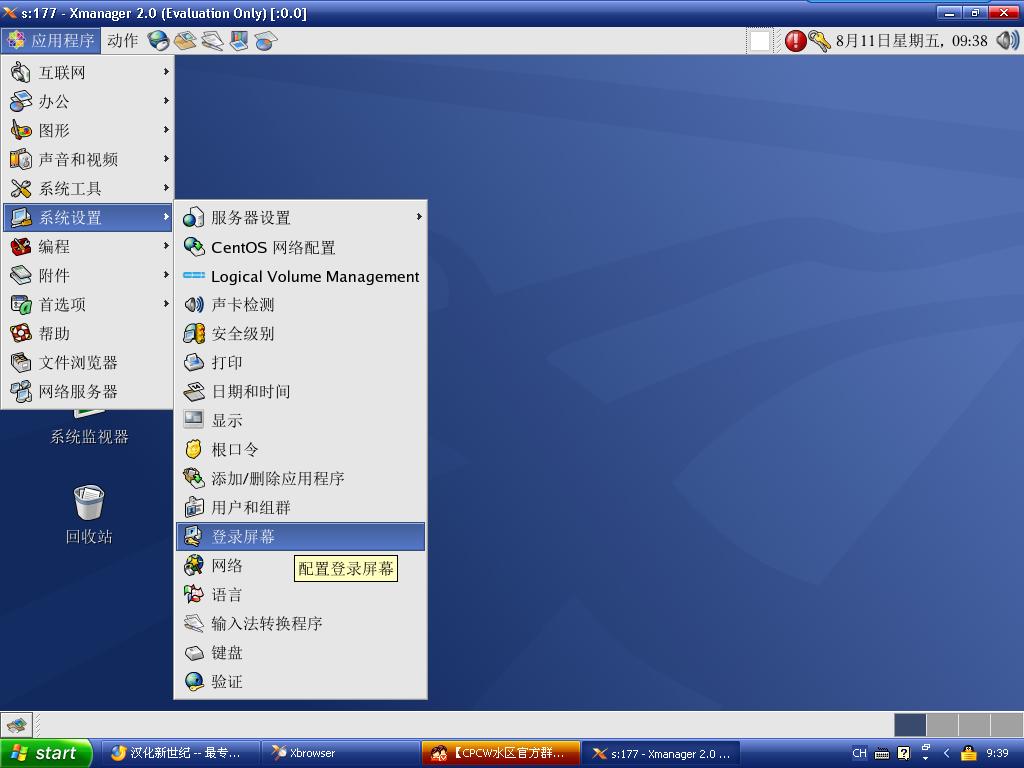
Task: Switch to s:177 - Xmanager 2.0 taskbar button
Action: pos(661,753)
